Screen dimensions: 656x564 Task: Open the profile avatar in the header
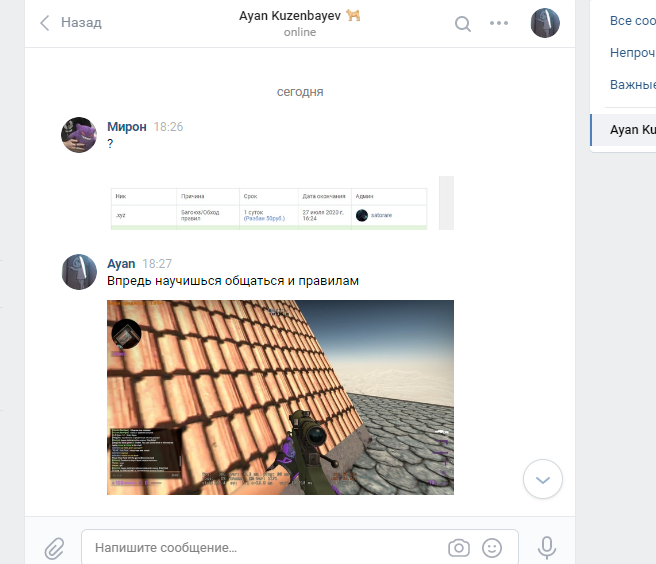tap(545, 23)
